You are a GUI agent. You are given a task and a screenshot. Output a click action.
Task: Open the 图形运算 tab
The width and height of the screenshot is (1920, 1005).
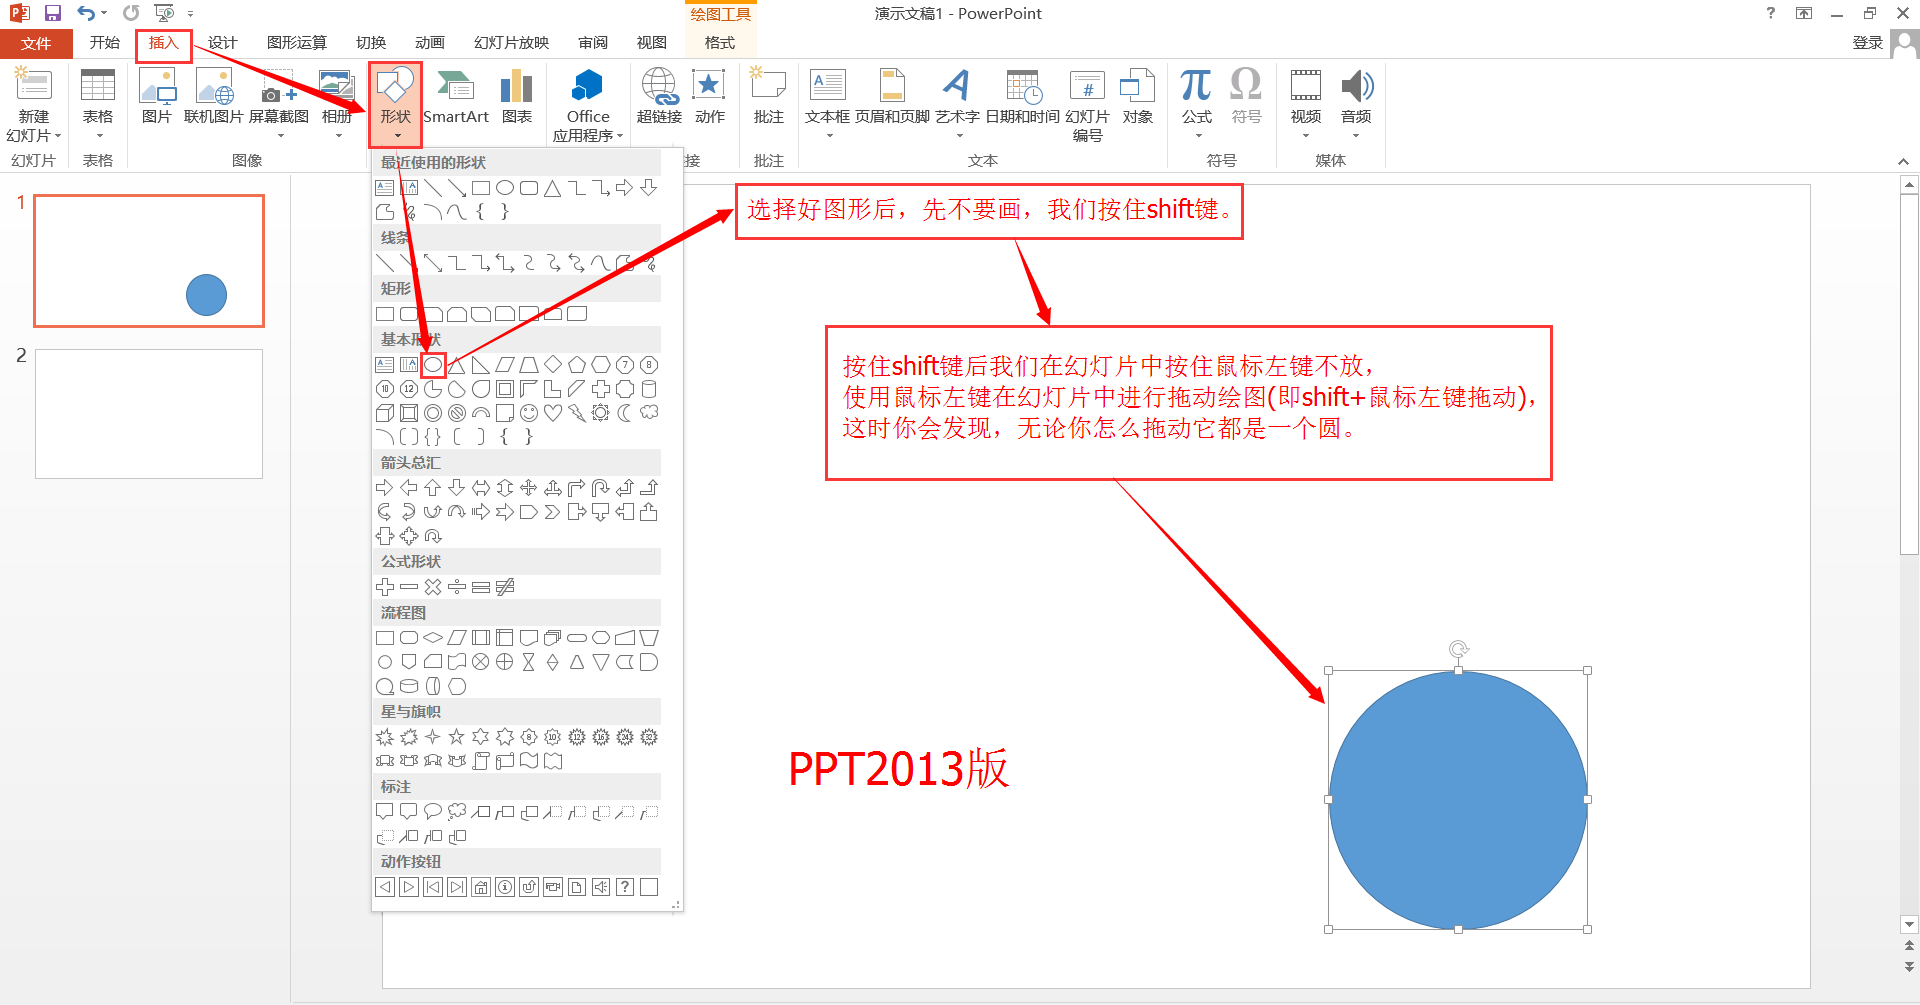297,43
